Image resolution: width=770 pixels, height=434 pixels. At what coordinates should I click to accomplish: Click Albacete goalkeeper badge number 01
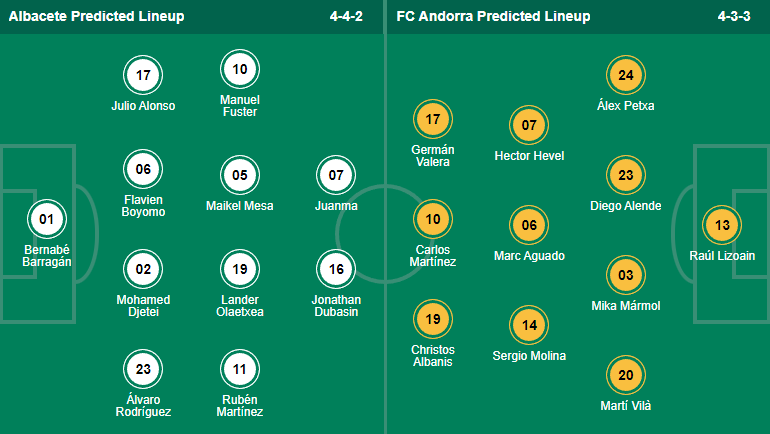pos(45,219)
